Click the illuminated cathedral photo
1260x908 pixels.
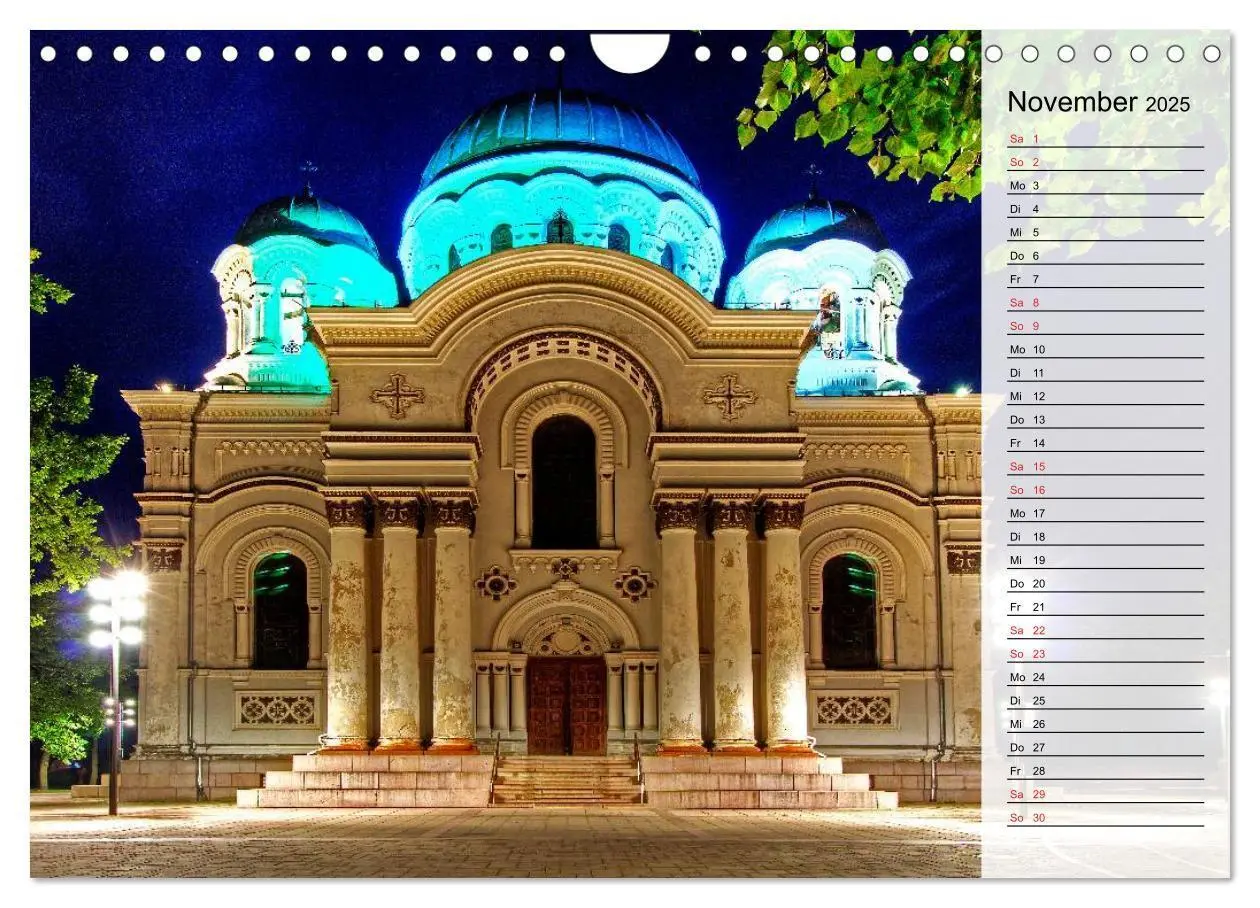pyautogui.click(x=506, y=454)
